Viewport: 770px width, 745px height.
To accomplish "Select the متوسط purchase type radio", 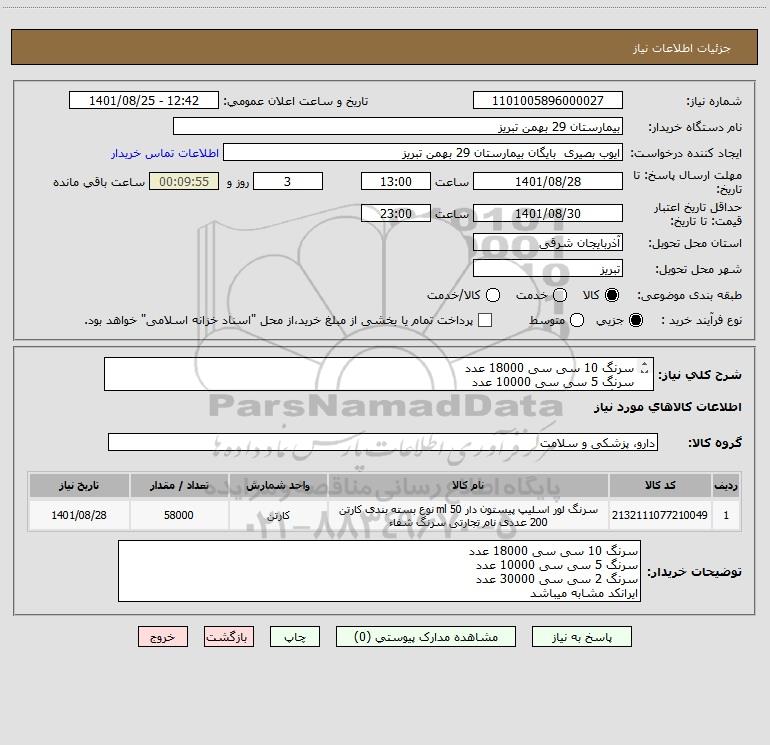I will point(577,320).
